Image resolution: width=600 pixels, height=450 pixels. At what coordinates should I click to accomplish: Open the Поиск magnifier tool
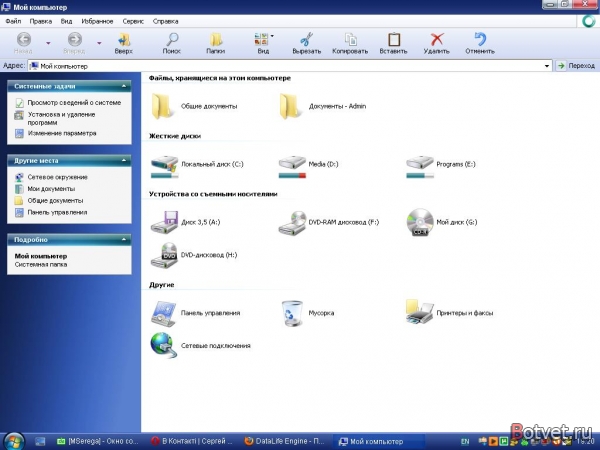[172, 39]
